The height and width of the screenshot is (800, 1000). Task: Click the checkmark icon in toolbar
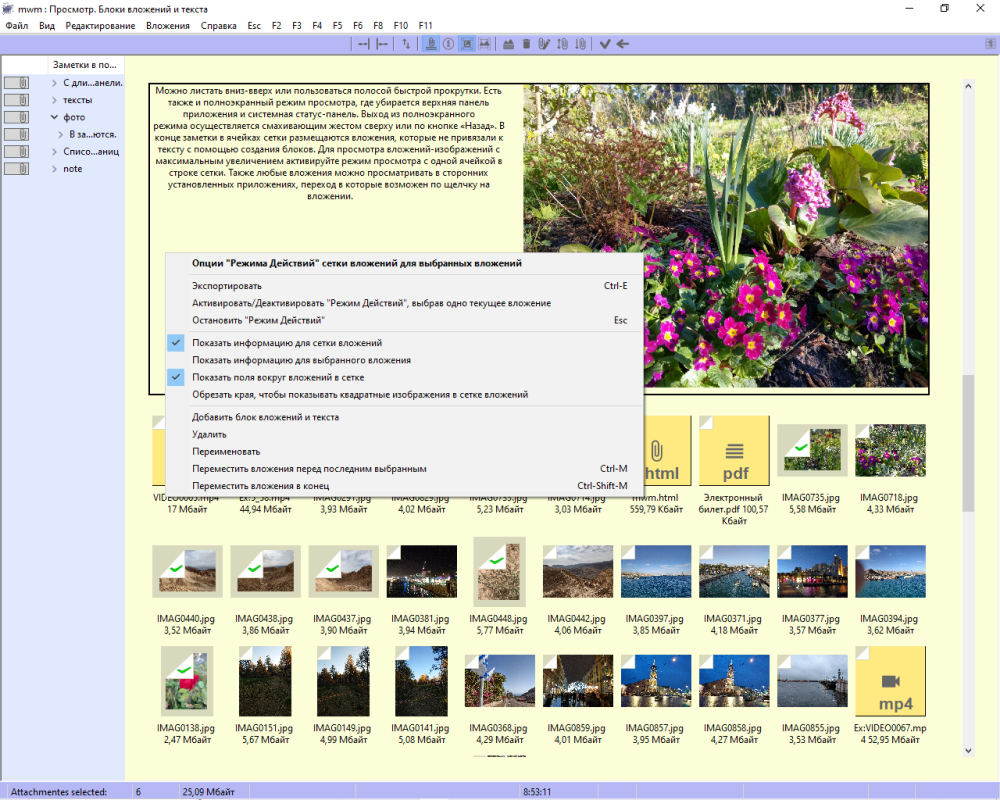click(x=605, y=44)
